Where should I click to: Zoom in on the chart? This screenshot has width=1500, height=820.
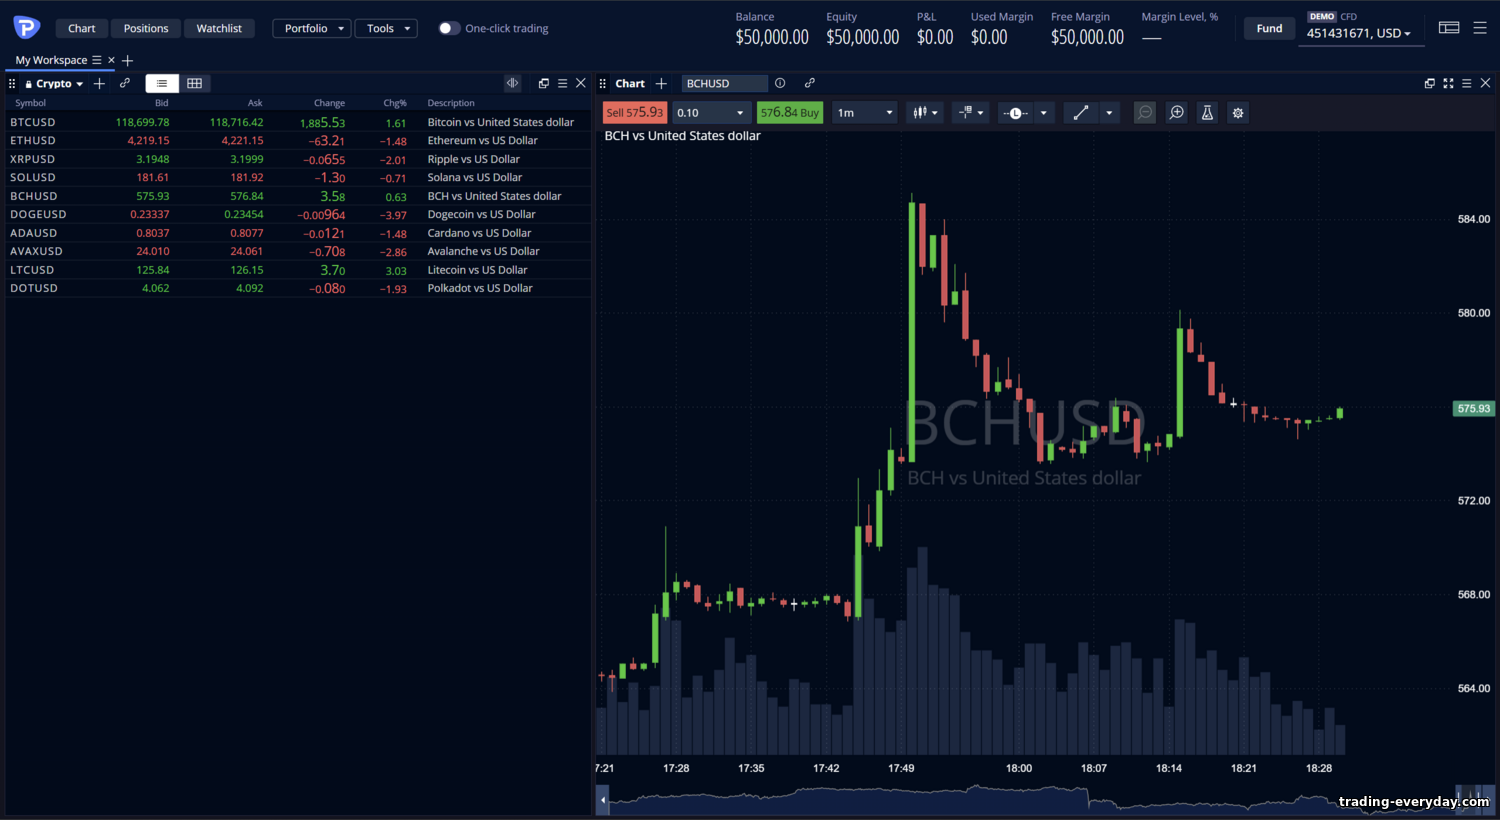(1177, 113)
